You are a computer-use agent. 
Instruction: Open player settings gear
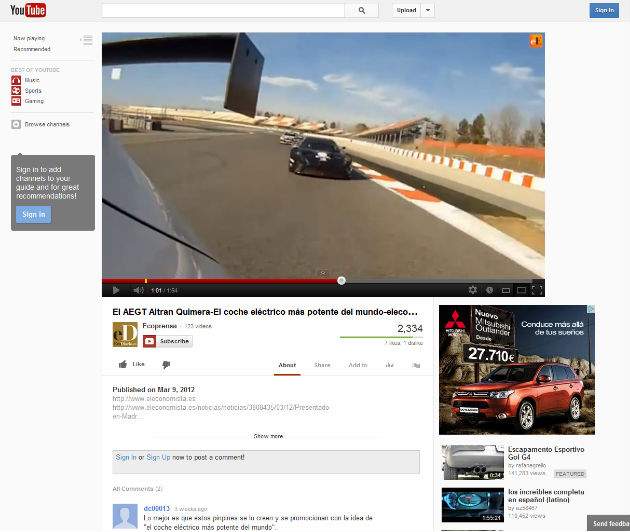click(x=473, y=290)
